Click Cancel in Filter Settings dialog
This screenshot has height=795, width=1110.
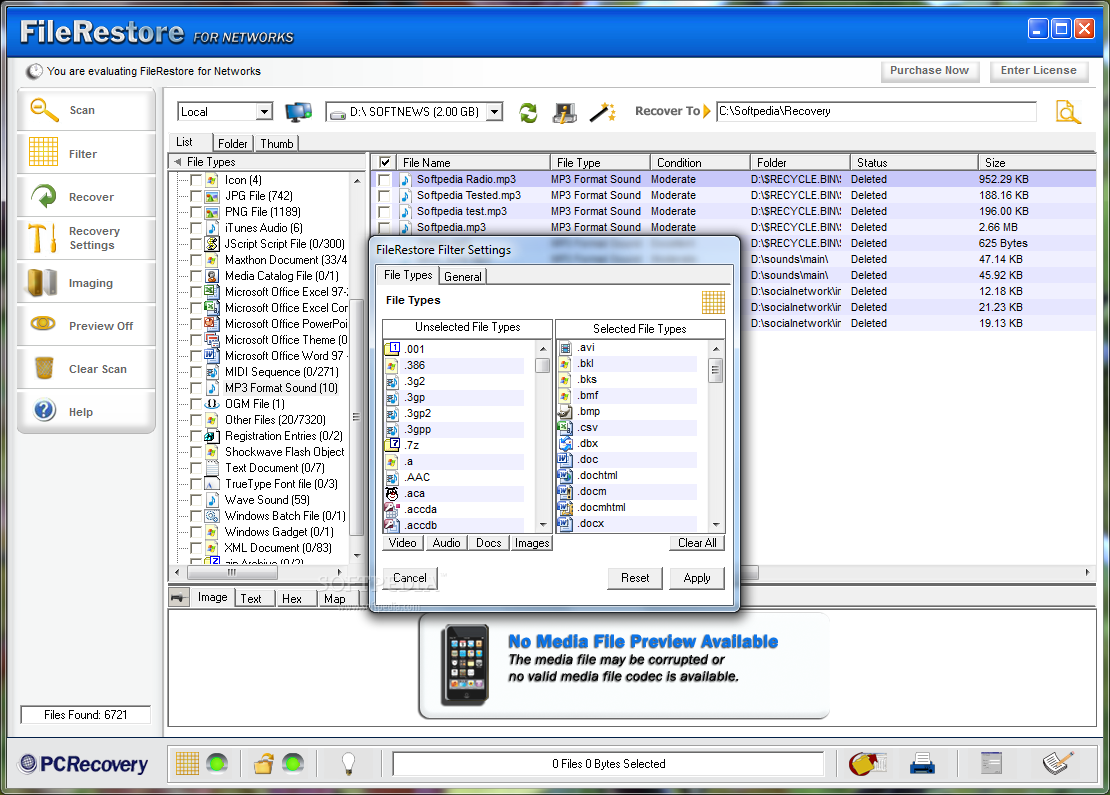[x=410, y=578]
